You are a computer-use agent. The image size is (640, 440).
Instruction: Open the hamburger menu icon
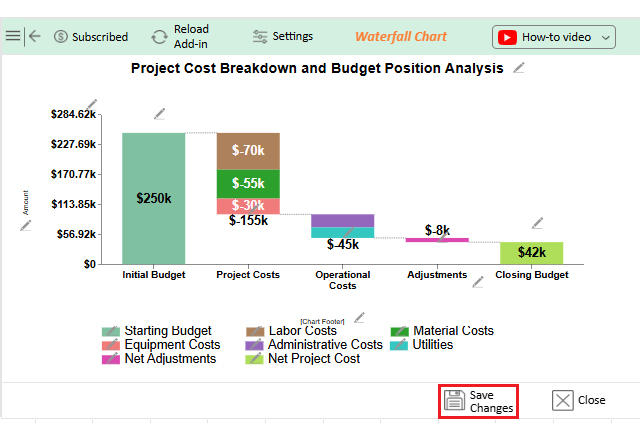tap(13, 36)
